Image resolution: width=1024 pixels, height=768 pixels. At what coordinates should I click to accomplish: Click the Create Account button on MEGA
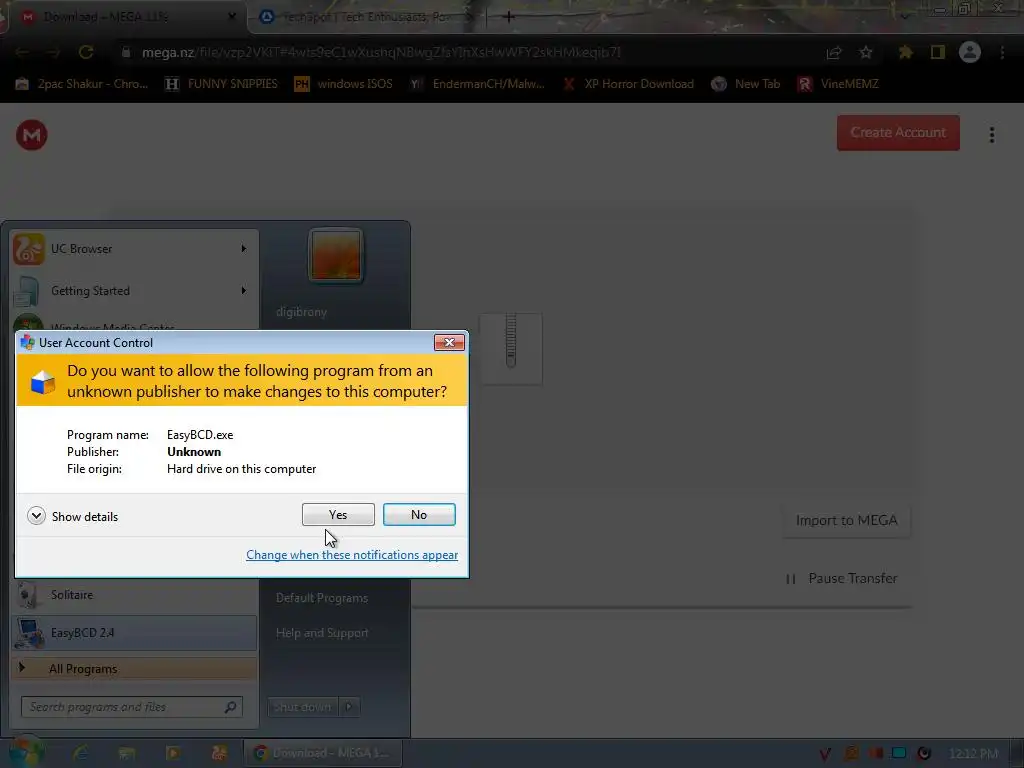[898, 133]
